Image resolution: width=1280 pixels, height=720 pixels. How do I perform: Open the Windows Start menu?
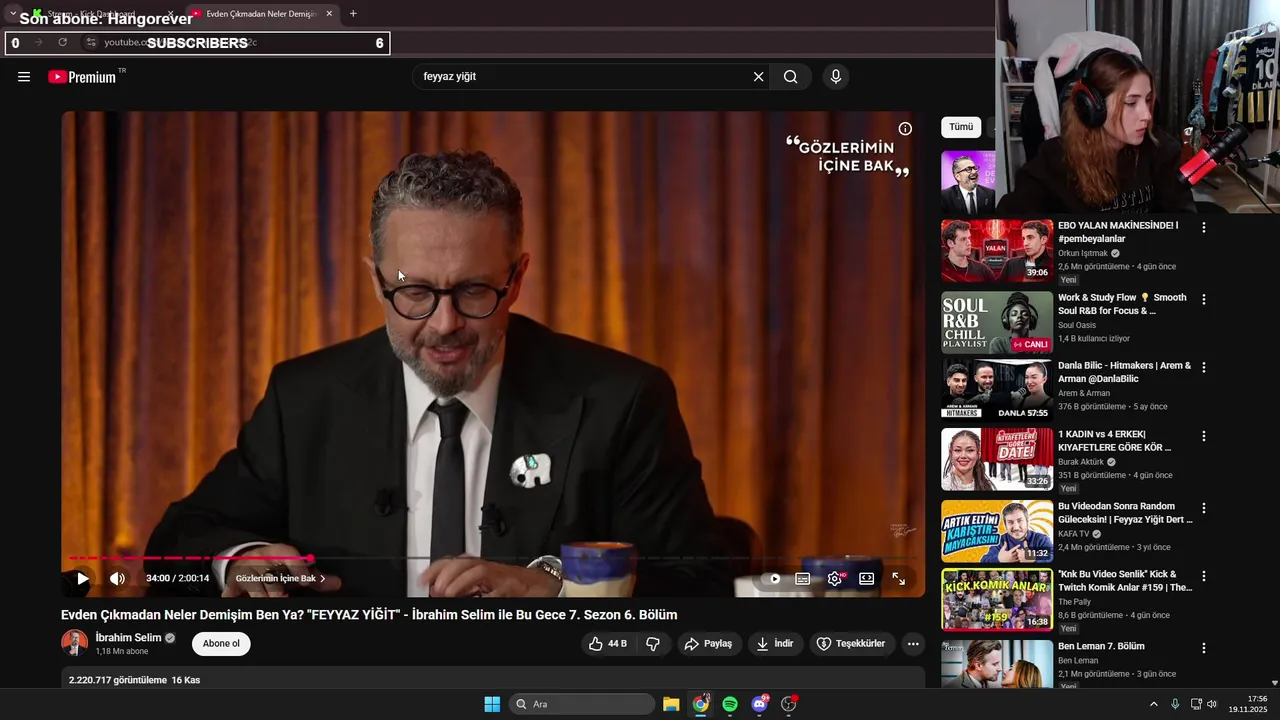pyautogui.click(x=492, y=704)
